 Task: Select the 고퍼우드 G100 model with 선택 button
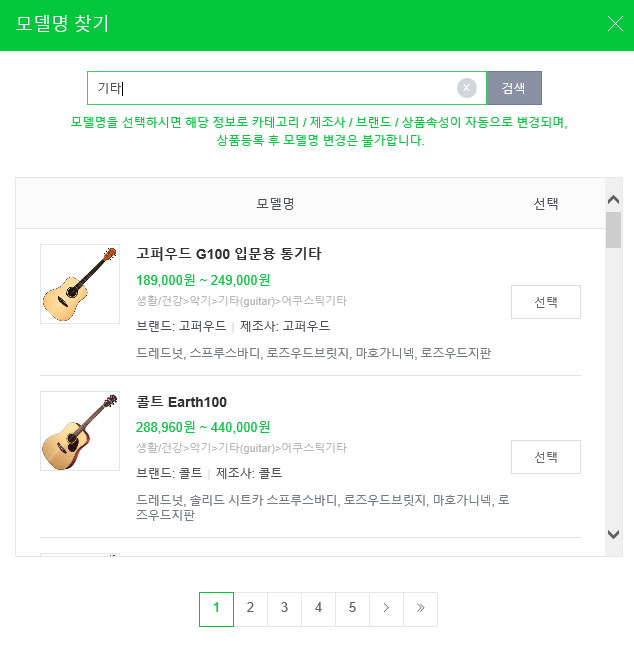[x=545, y=302]
